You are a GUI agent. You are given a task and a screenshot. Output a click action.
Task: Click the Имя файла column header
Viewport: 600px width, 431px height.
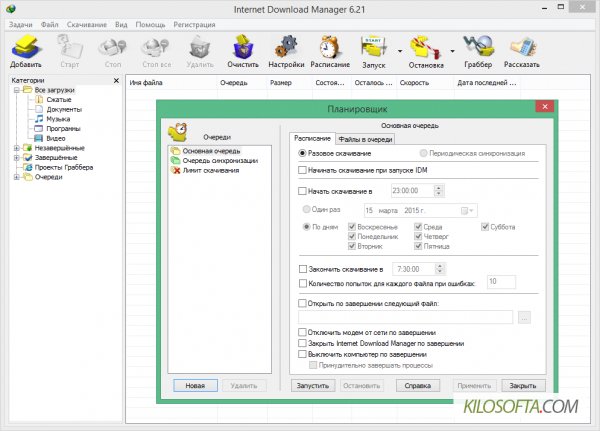pos(171,83)
